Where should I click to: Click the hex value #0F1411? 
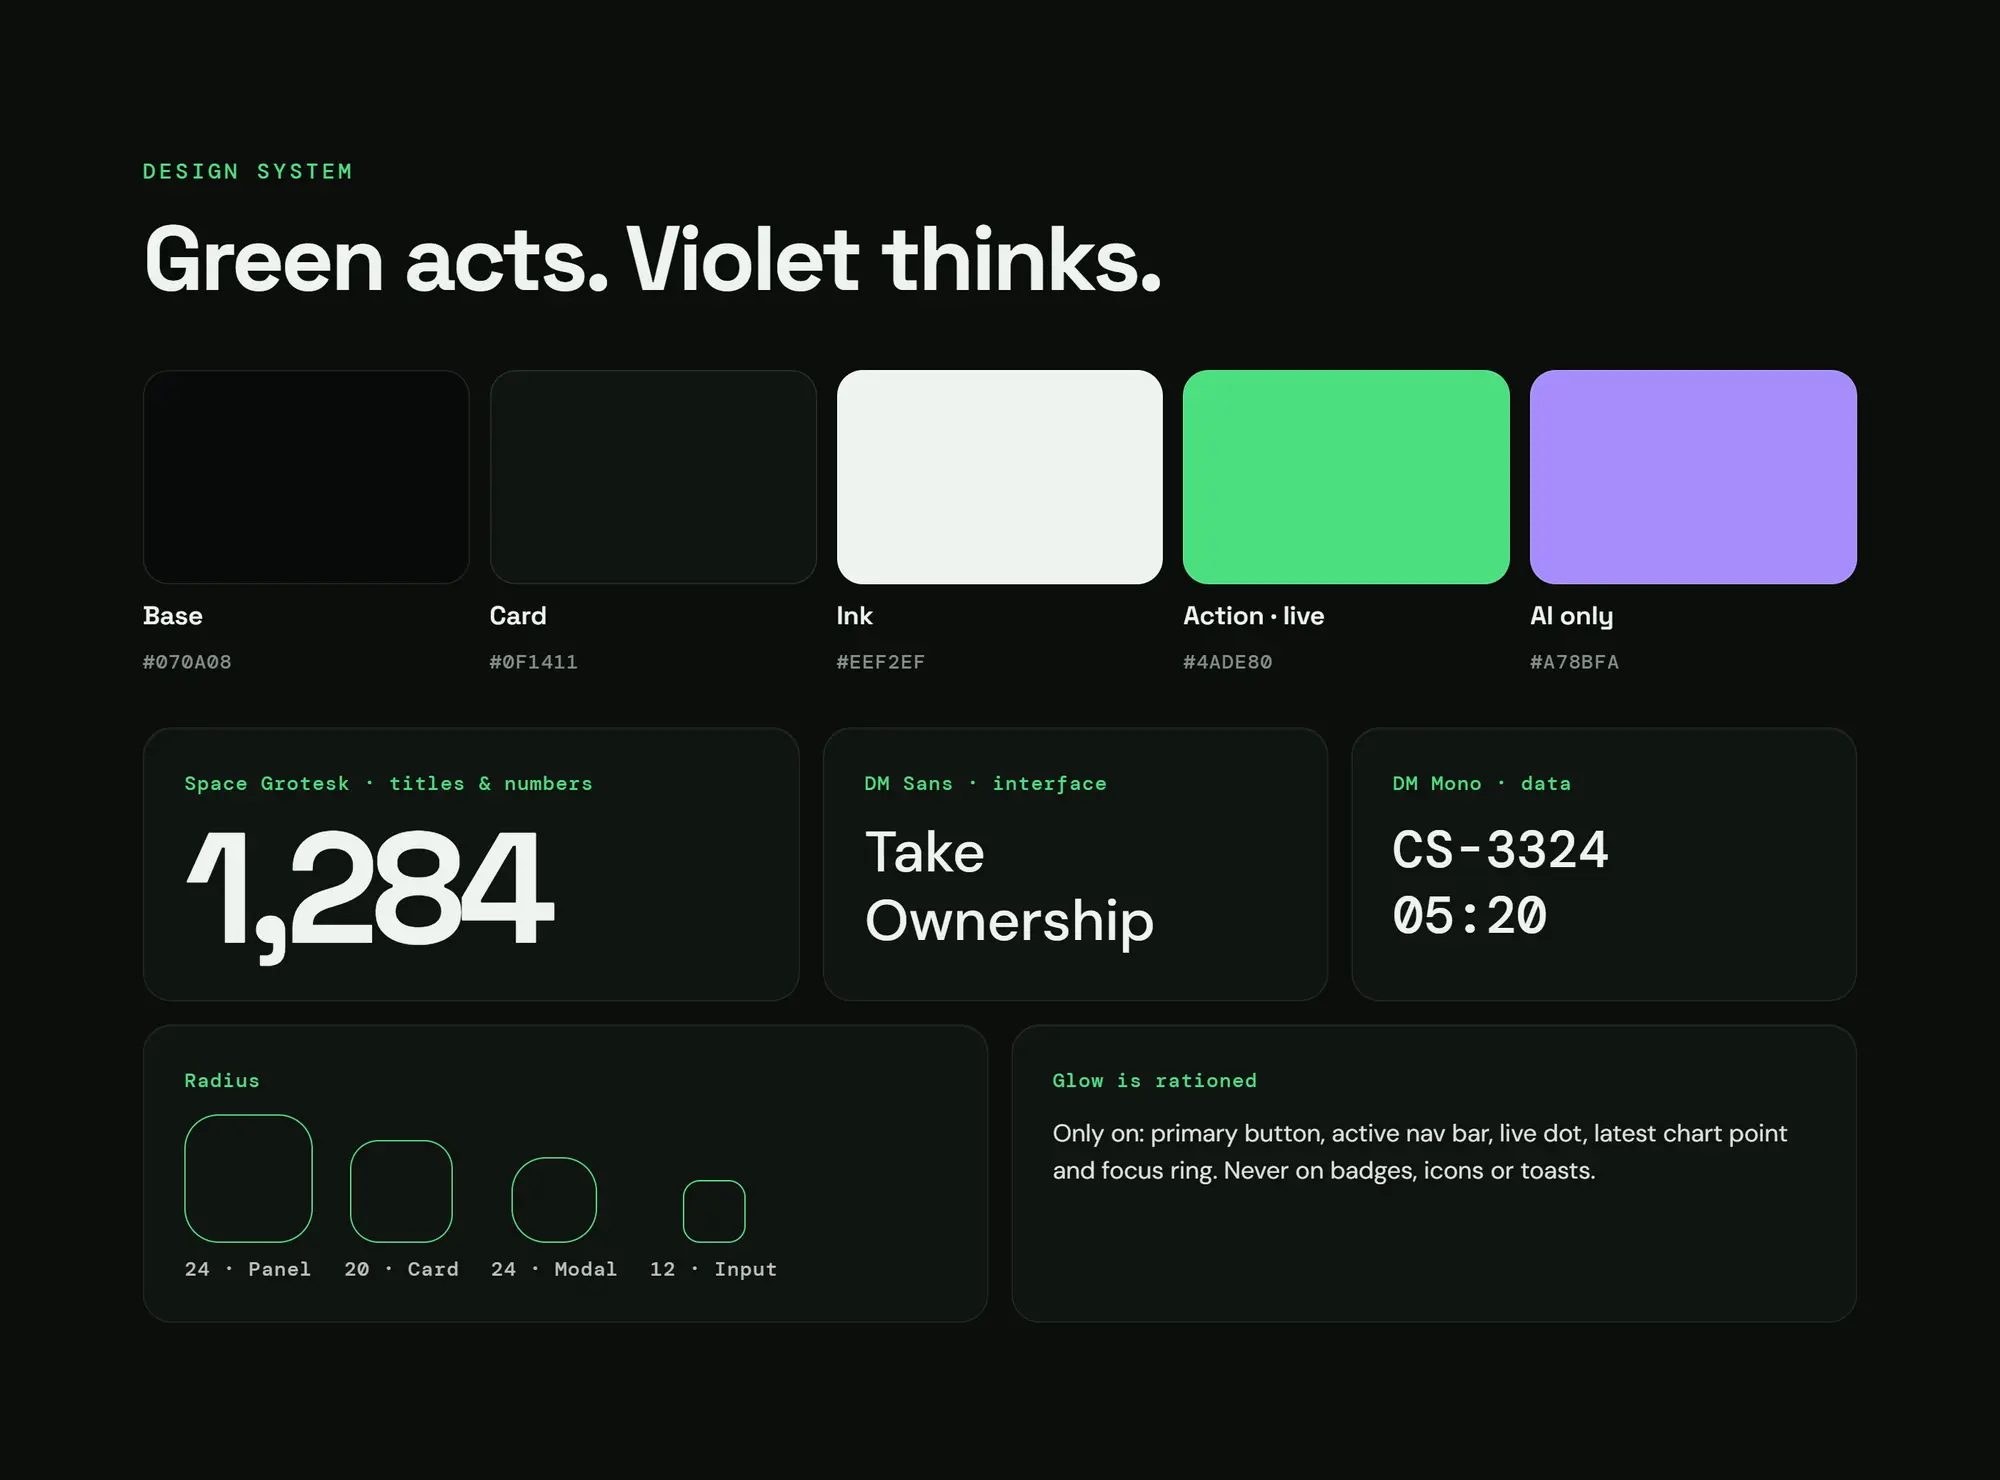point(533,662)
